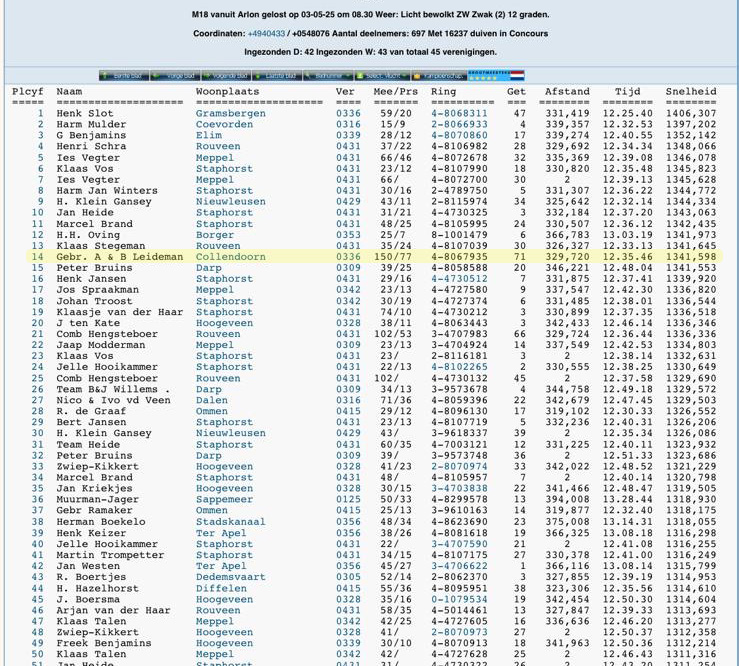Image resolution: width=739 pixels, height=666 pixels.
Task: Open Ter Apel link for Henk Keizer
Action: pyautogui.click(x=221, y=533)
